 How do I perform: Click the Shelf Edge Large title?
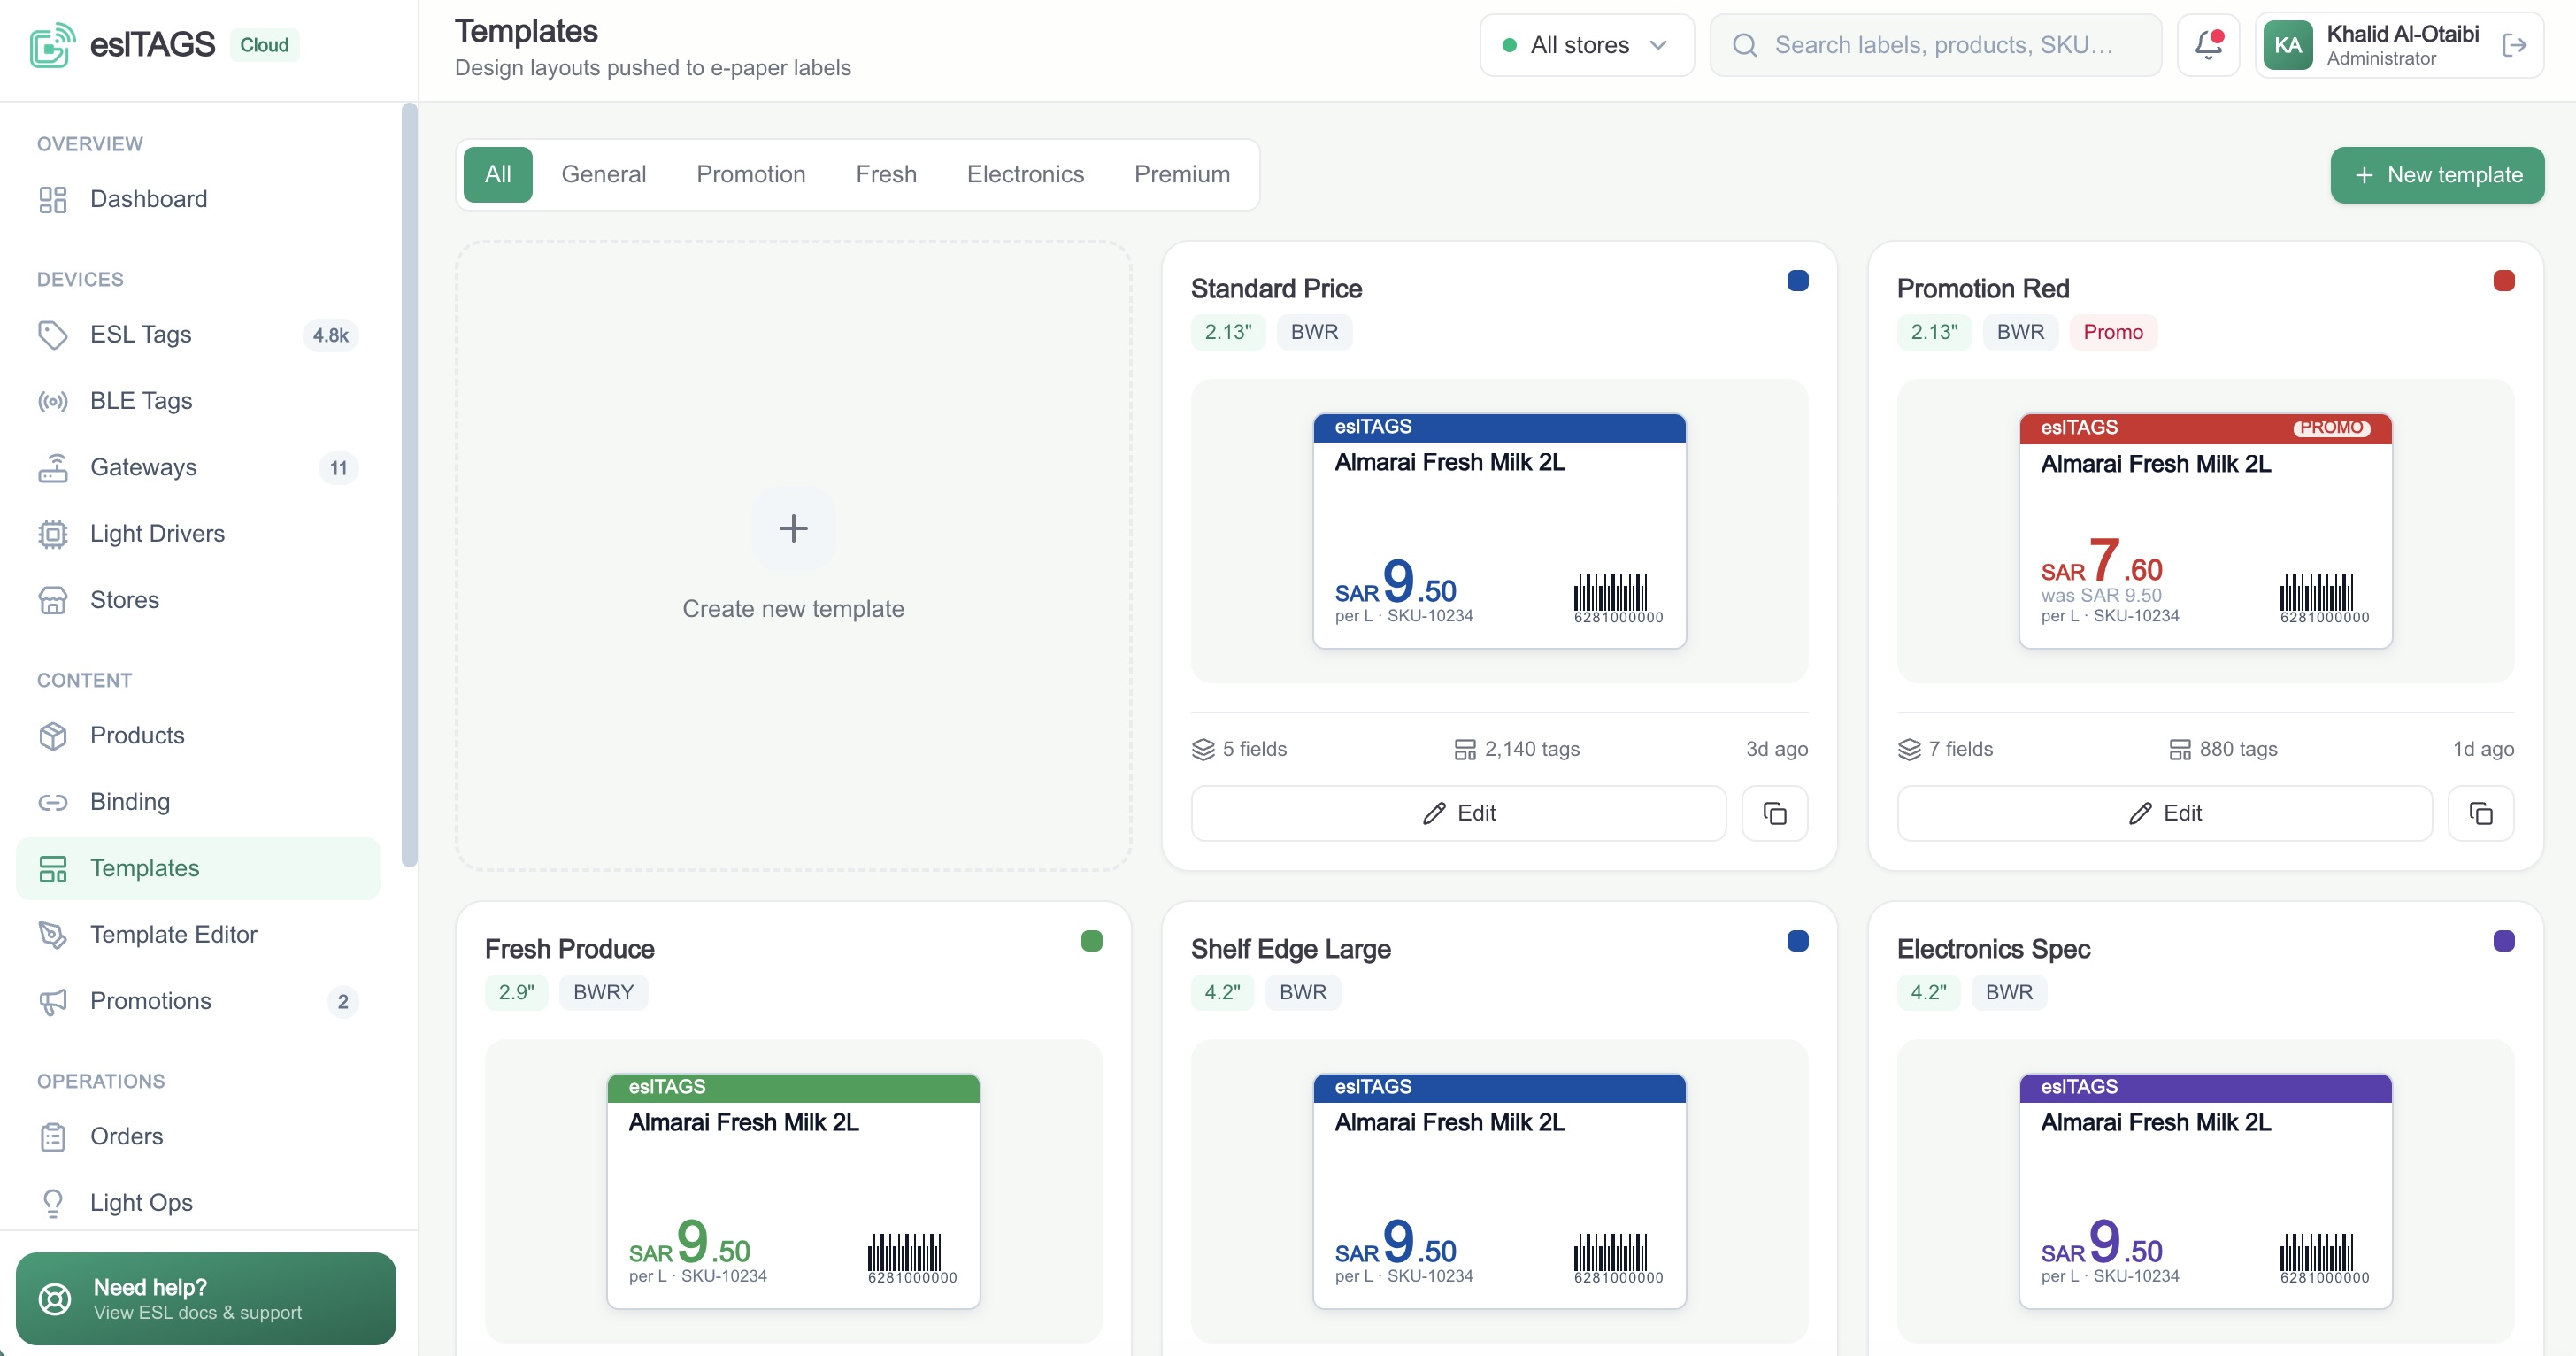(1290, 949)
